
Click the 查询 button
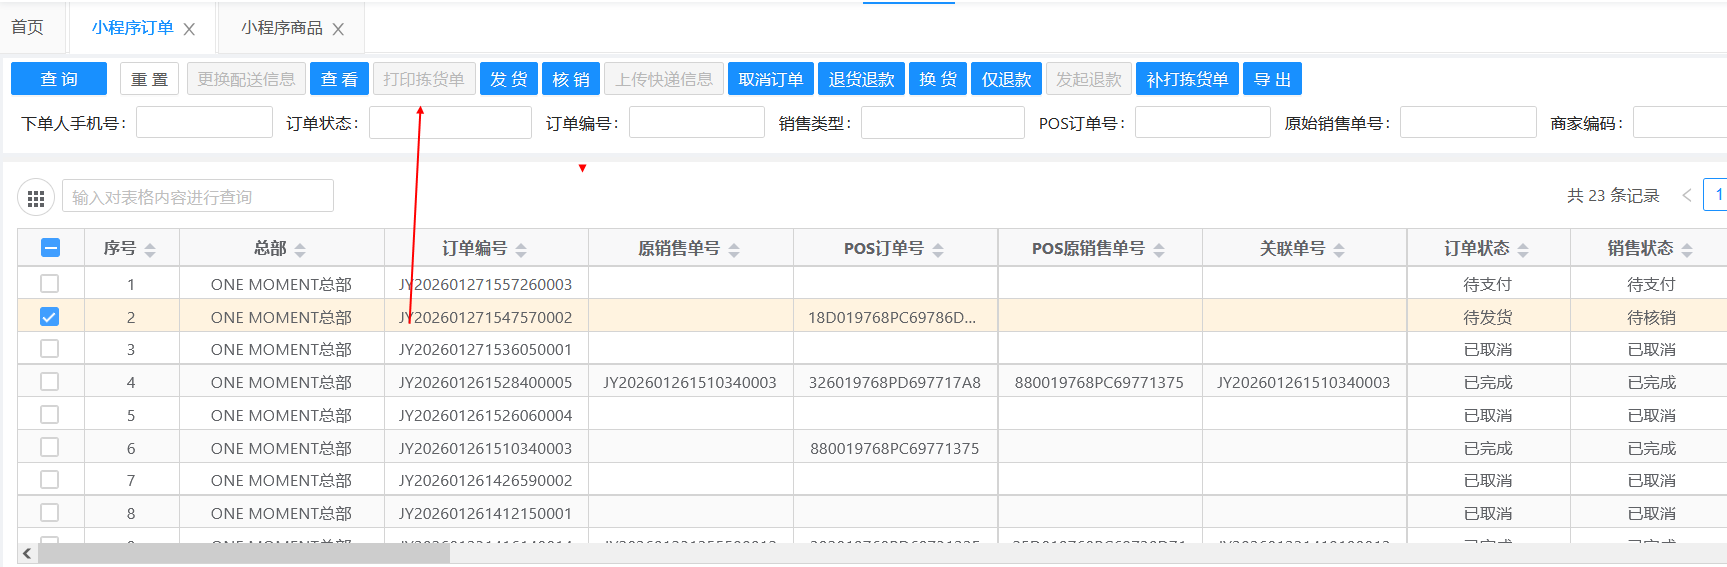[59, 79]
